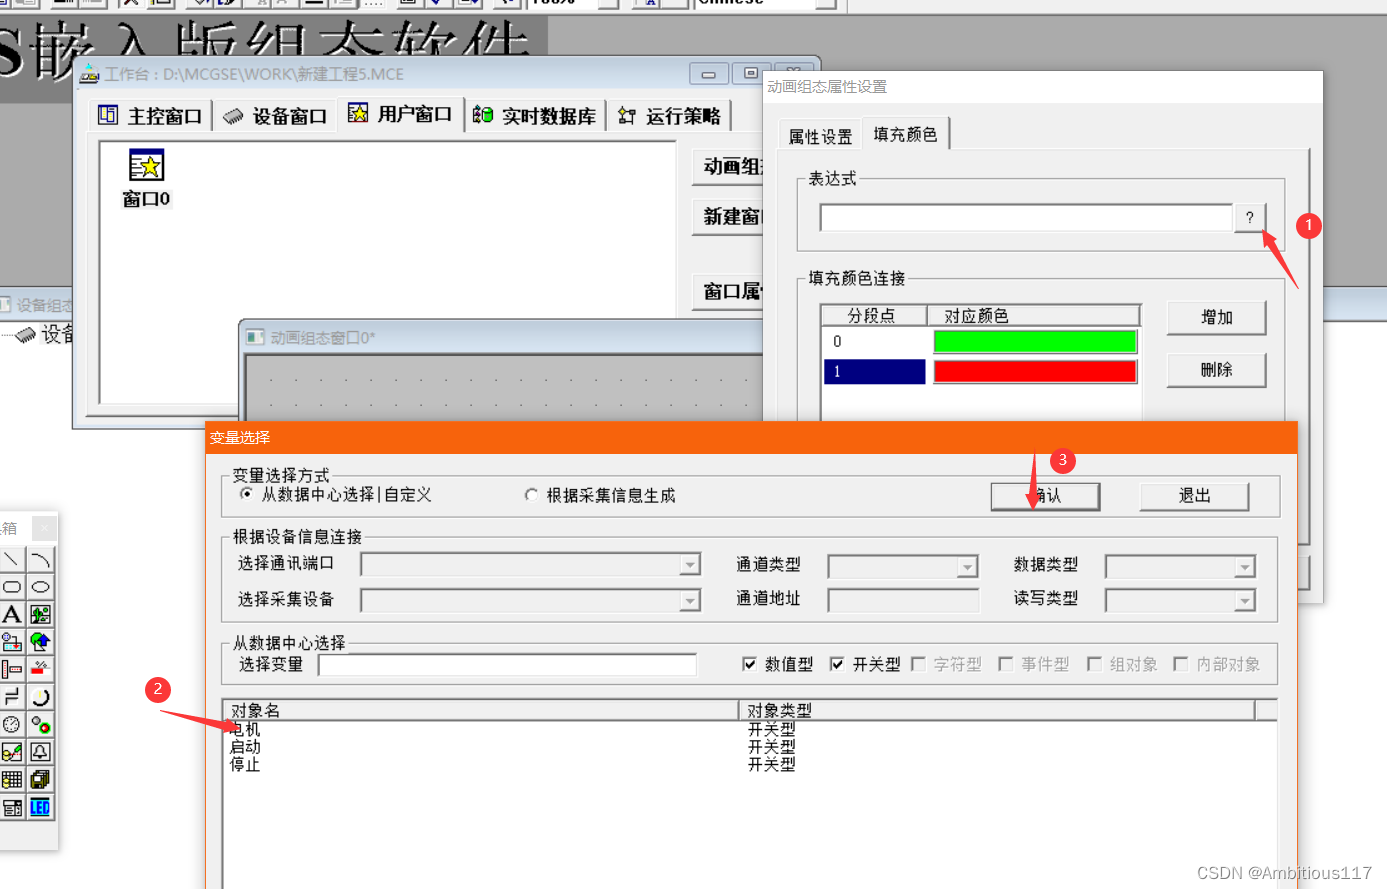Image resolution: width=1387 pixels, height=889 pixels.
Task: Click the green color swatch for segment 0
Action: 1035,342
